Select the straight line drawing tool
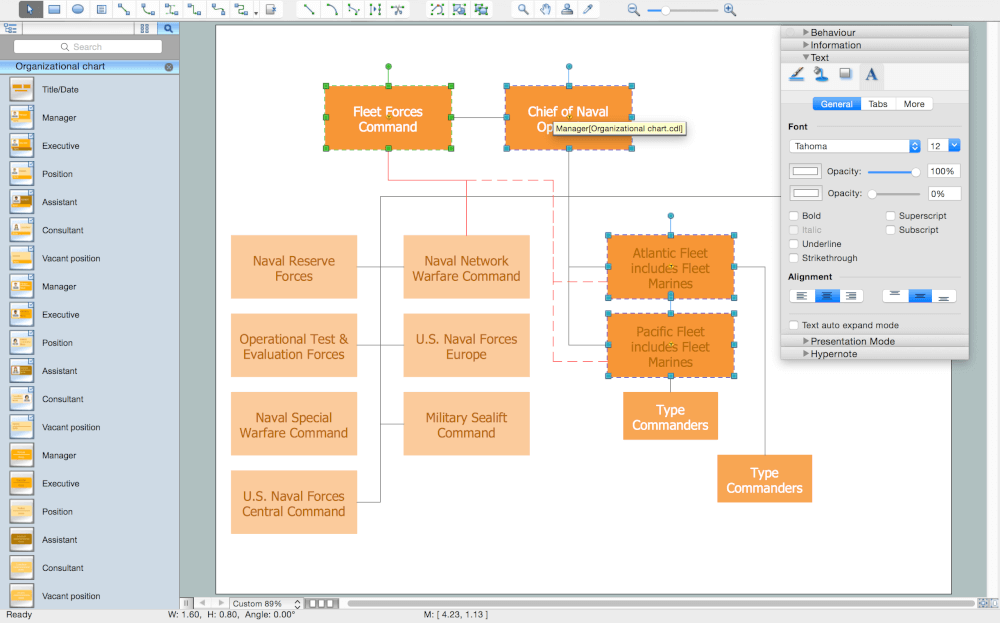Screen dimensions: 1000x623 [x=309, y=9]
